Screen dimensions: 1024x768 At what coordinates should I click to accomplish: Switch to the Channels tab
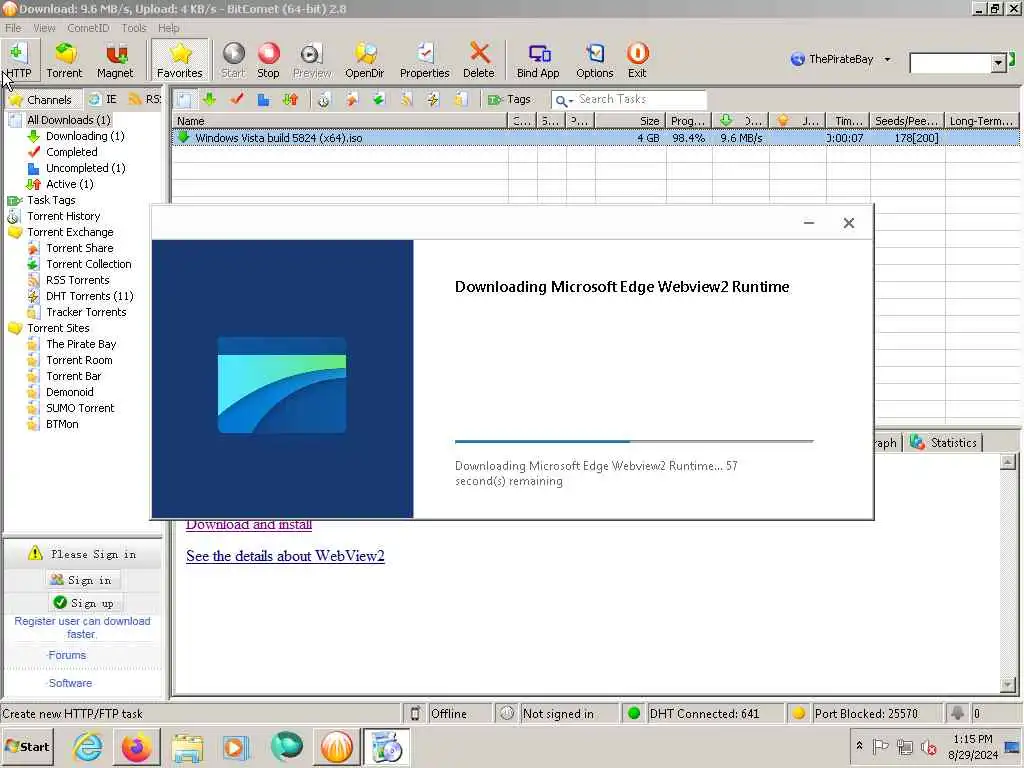click(x=42, y=99)
